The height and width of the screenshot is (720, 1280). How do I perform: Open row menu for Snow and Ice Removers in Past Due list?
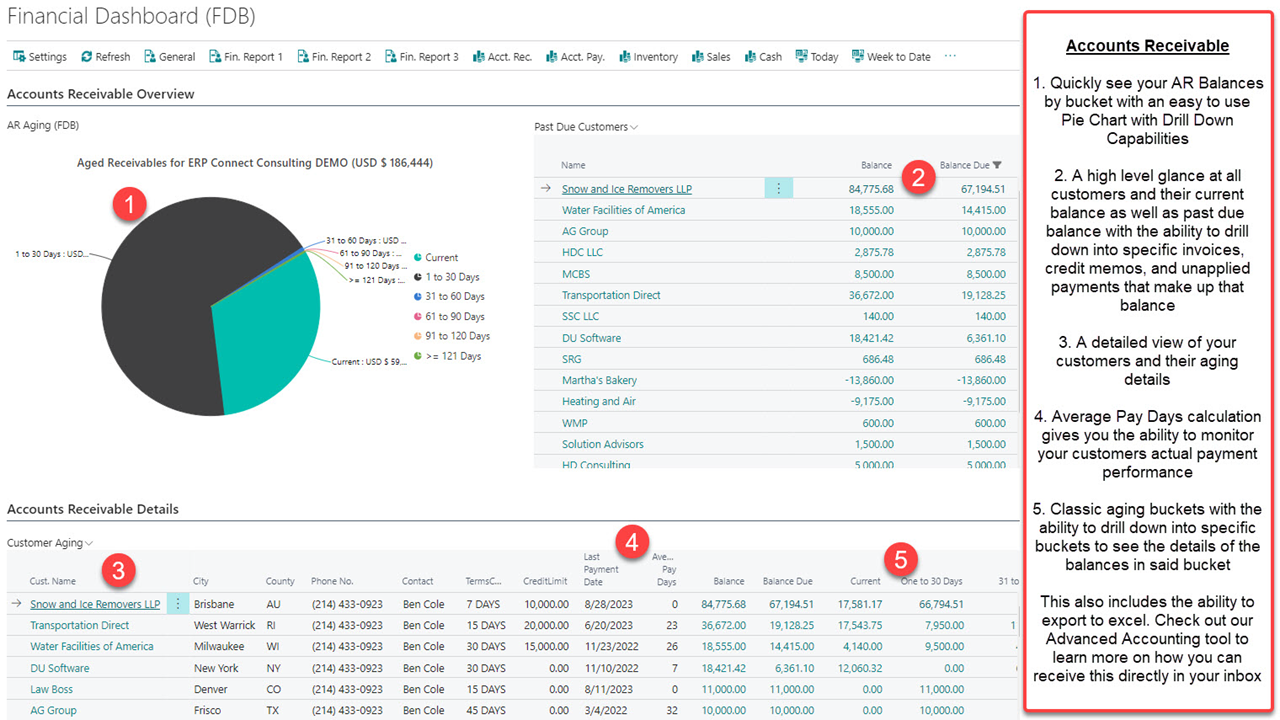[779, 188]
